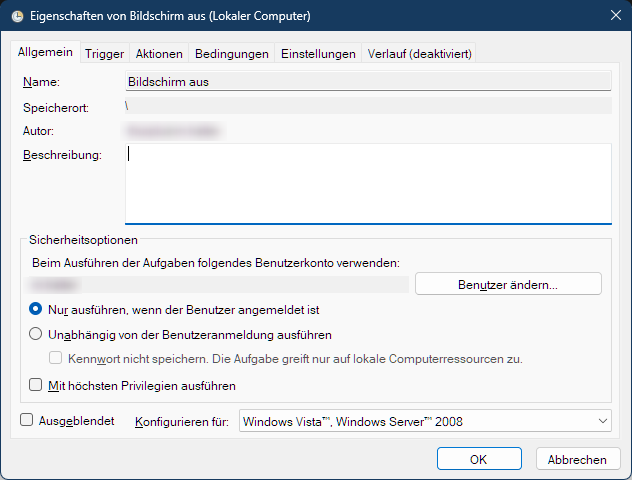Screen dimensions: 632x480
Task: Expand the 'Konfigurieren für' dropdown
Action: (x=425, y=422)
